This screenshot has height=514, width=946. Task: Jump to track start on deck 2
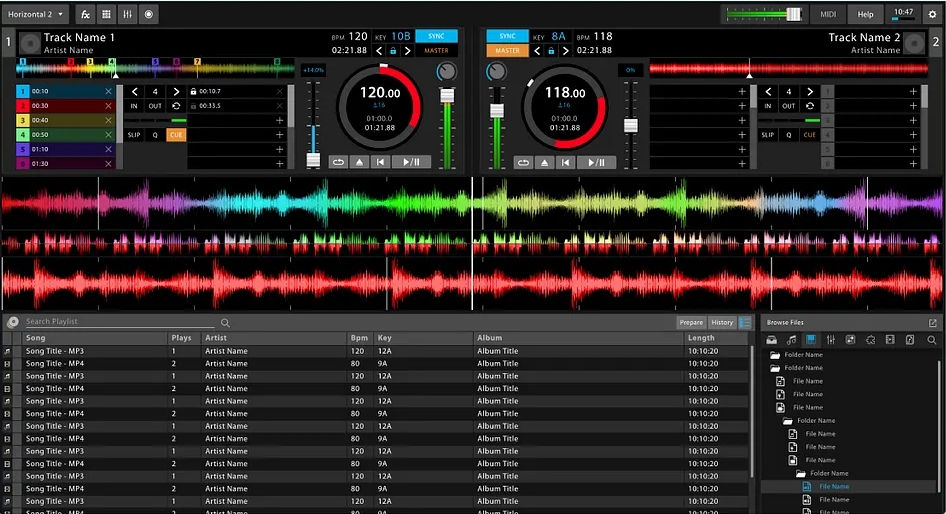coord(565,162)
